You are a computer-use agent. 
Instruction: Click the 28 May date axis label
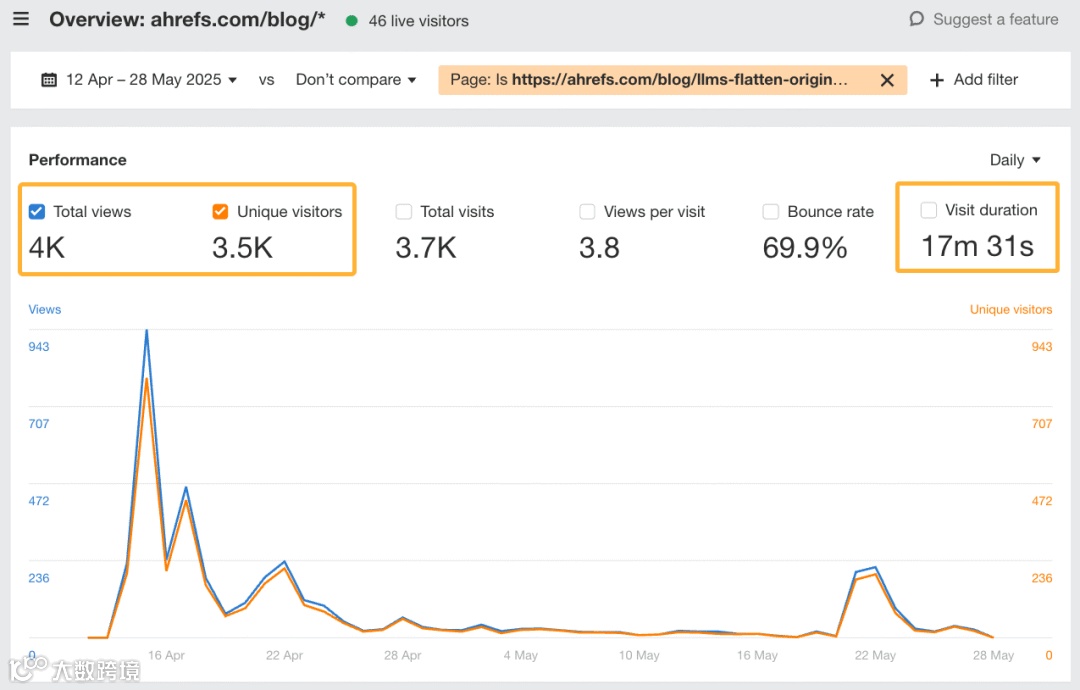coord(993,655)
